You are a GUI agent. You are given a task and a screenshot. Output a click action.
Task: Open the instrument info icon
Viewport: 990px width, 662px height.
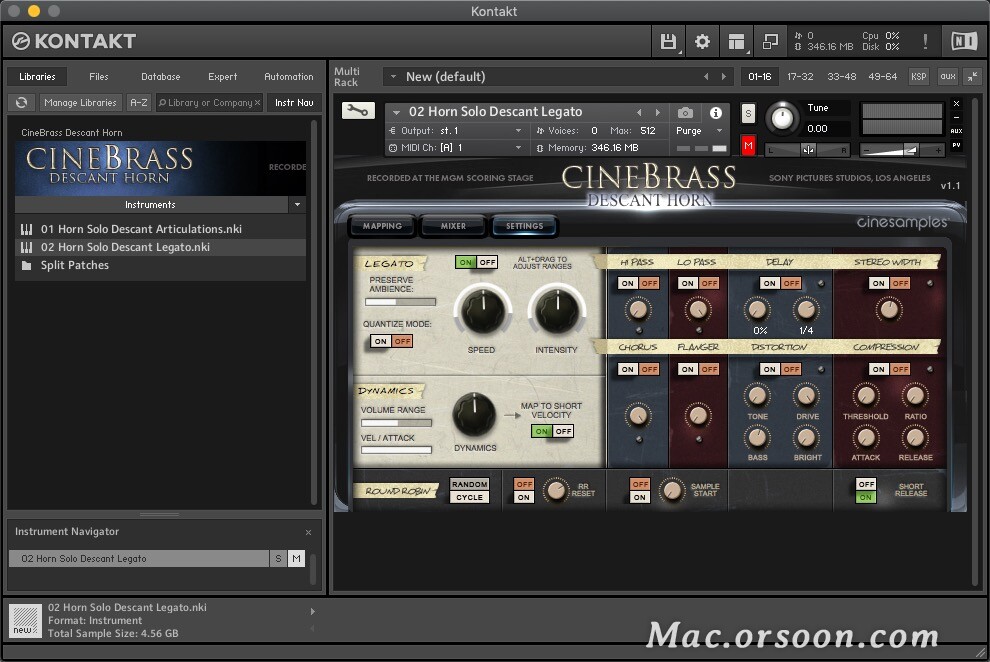coord(715,112)
